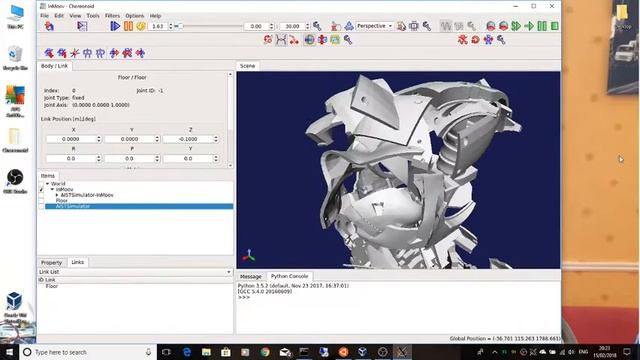640x360 pixels.
Task: Click the red branching joint kinematics icon
Action: (x=294, y=40)
